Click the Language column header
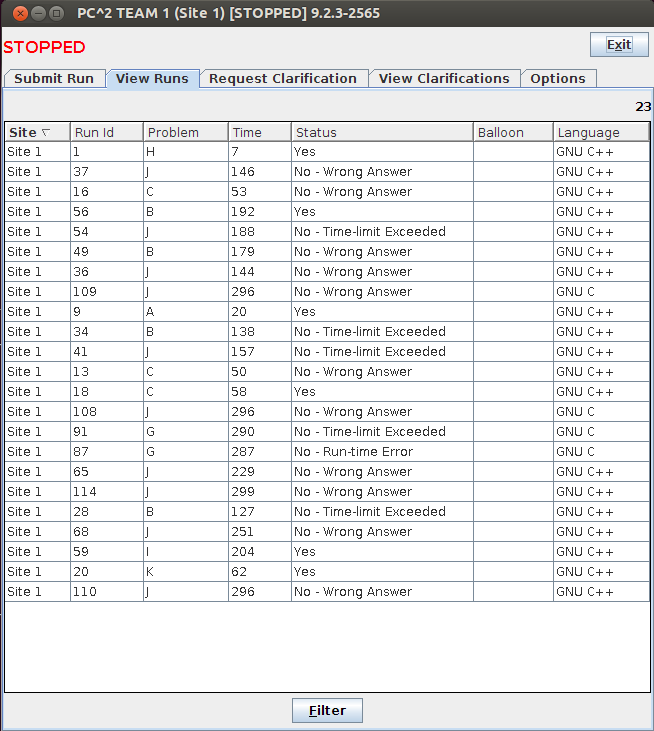Screen dimensions: 654x731 click(x=600, y=132)
